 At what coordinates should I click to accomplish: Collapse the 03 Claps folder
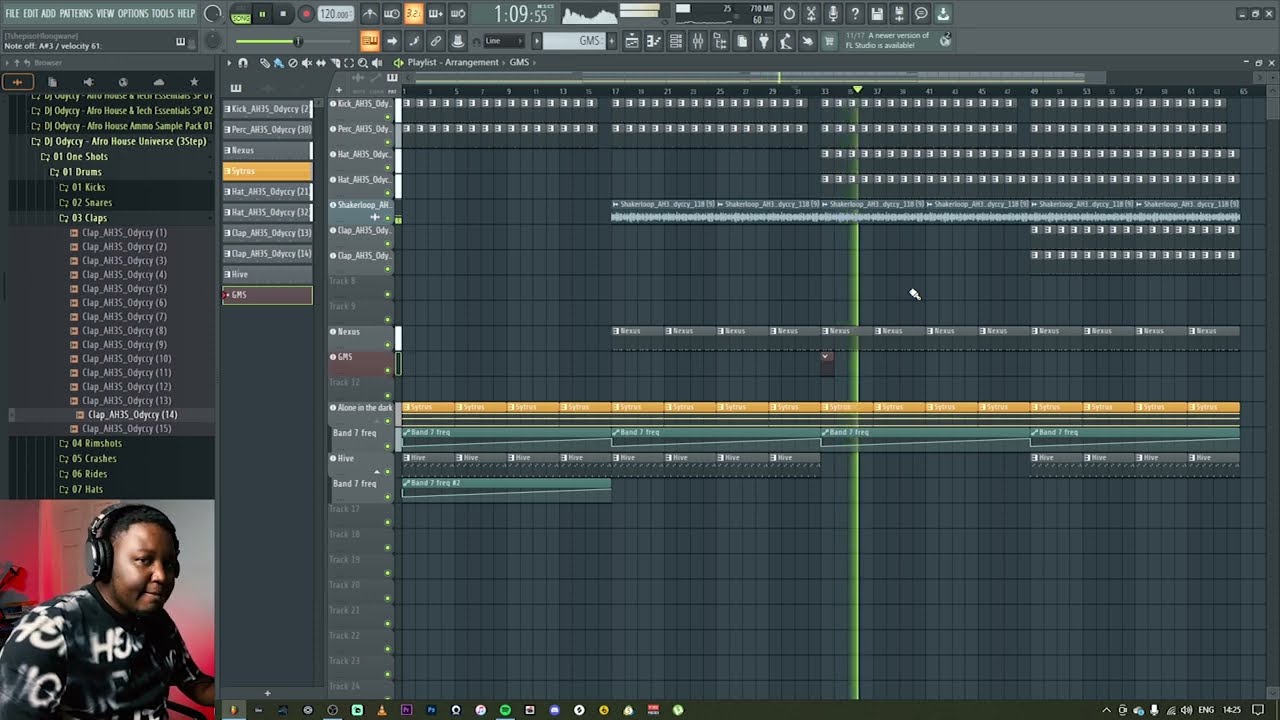coord(83,218)
